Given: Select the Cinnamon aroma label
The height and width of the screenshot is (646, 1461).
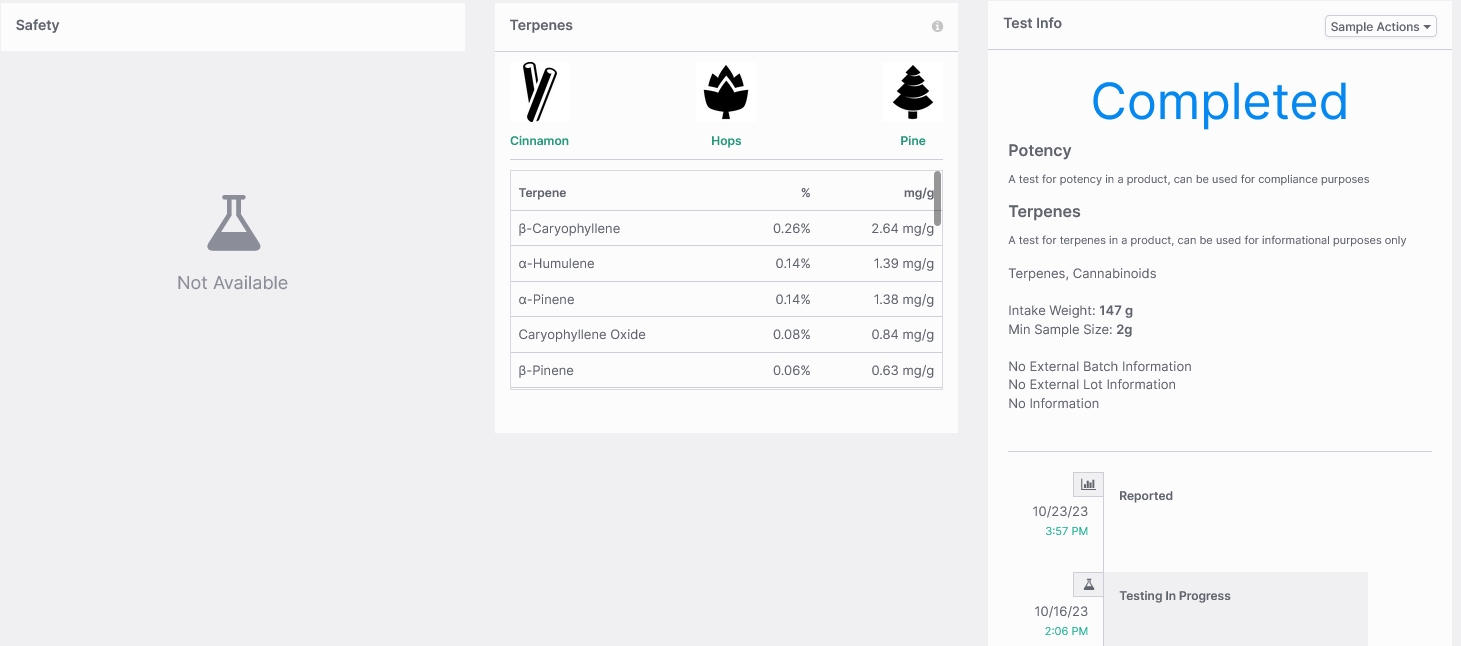Looking at the screenshot, I should [x=539, y=141].
